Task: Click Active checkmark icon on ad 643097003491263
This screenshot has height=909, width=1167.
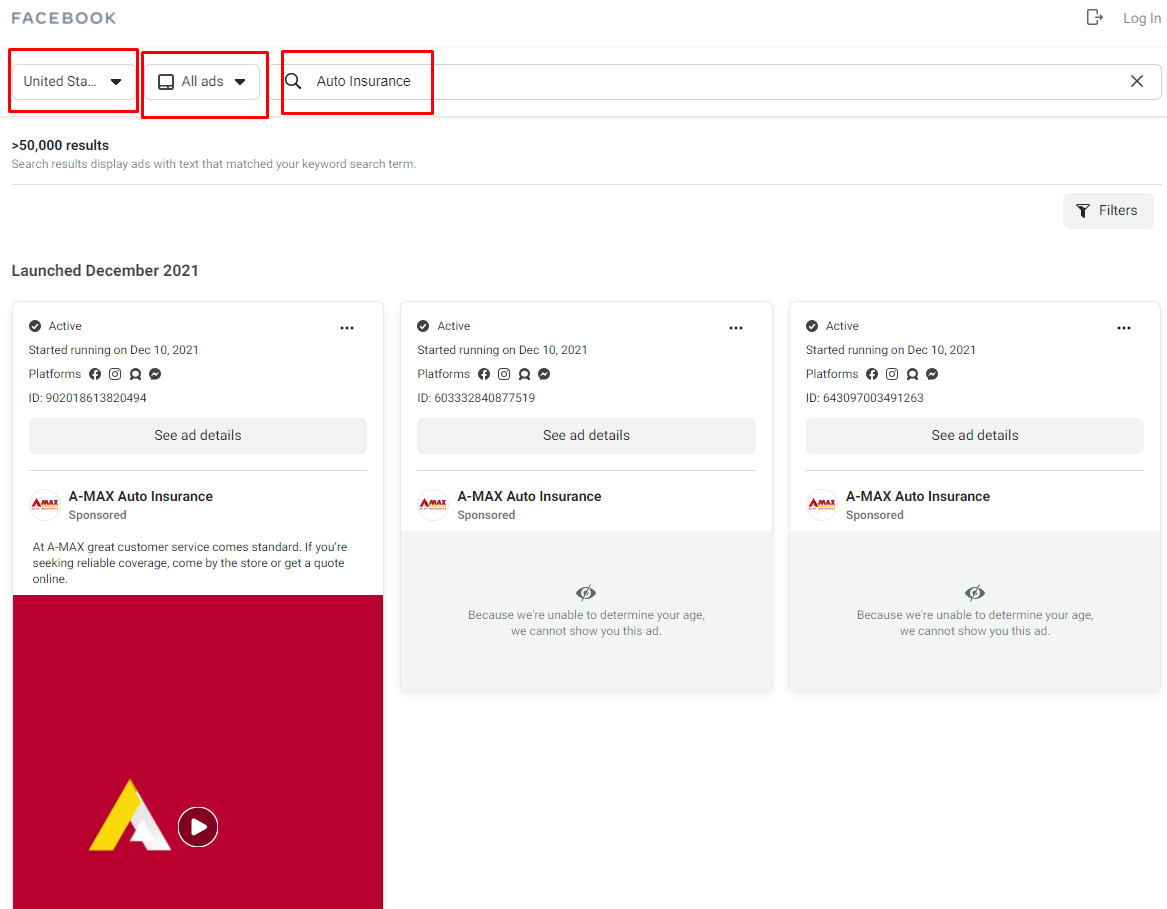Action: (x=812, y=326)
